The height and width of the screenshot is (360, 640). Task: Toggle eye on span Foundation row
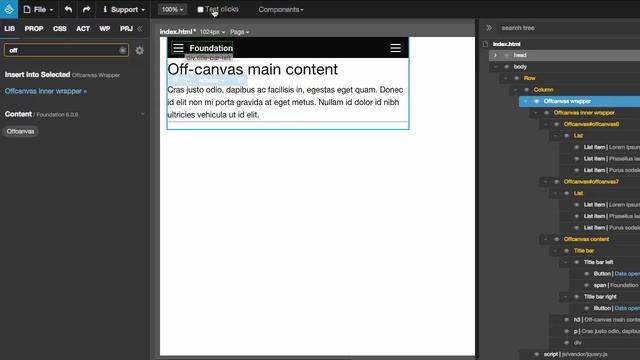click(587, 285)
